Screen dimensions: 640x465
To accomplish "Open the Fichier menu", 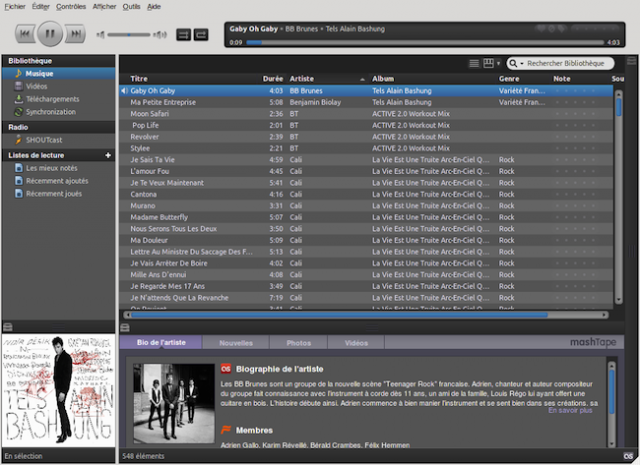I will (15, 7).
